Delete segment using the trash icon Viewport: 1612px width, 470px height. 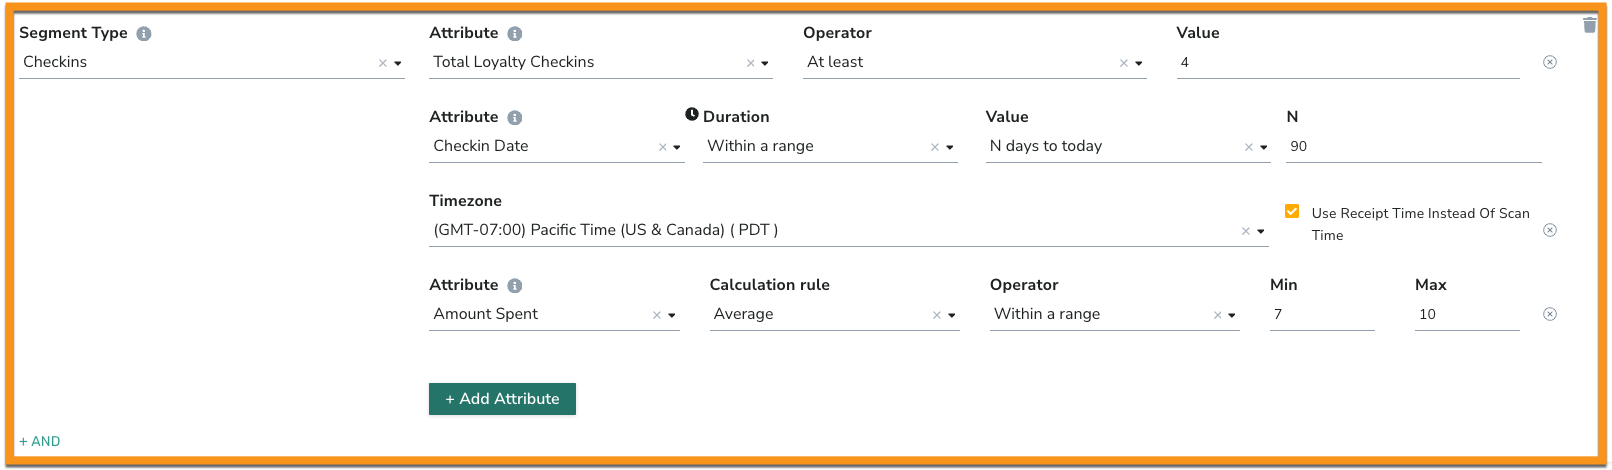[x=1590, y=25]
